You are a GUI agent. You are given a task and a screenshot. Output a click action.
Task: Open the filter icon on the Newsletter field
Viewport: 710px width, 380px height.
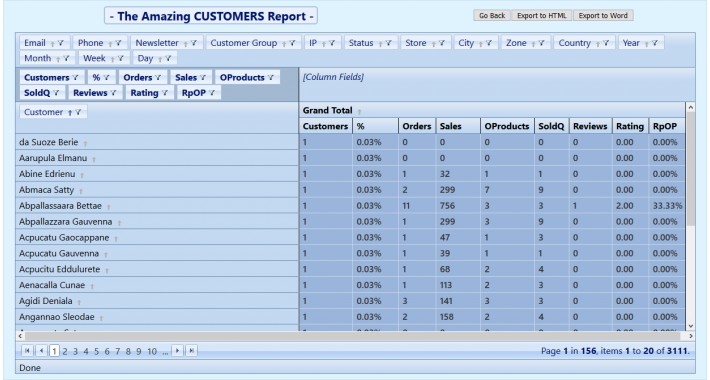193,43
